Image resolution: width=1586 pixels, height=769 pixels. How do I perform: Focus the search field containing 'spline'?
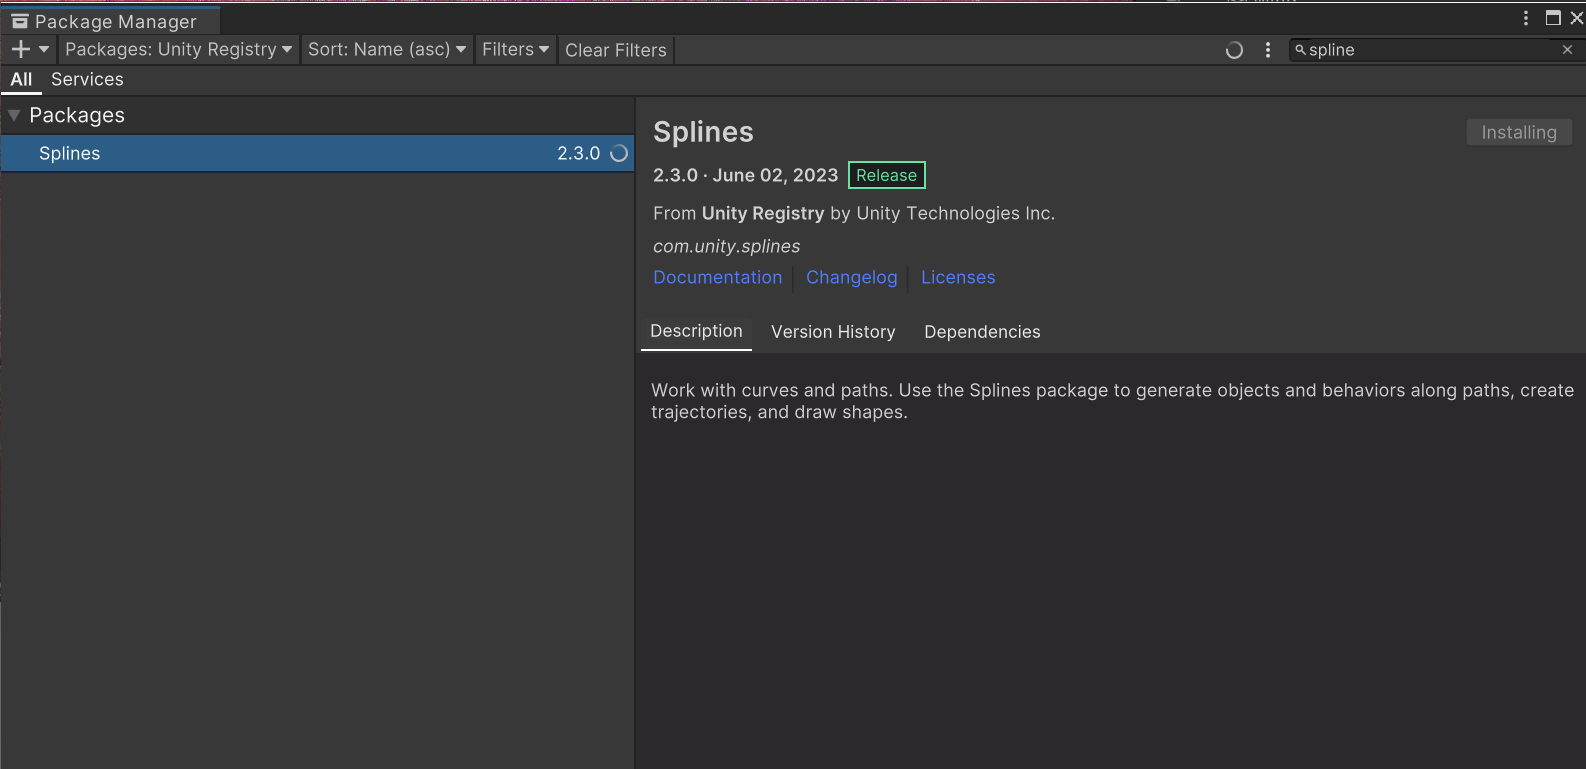pos(1435,49)
